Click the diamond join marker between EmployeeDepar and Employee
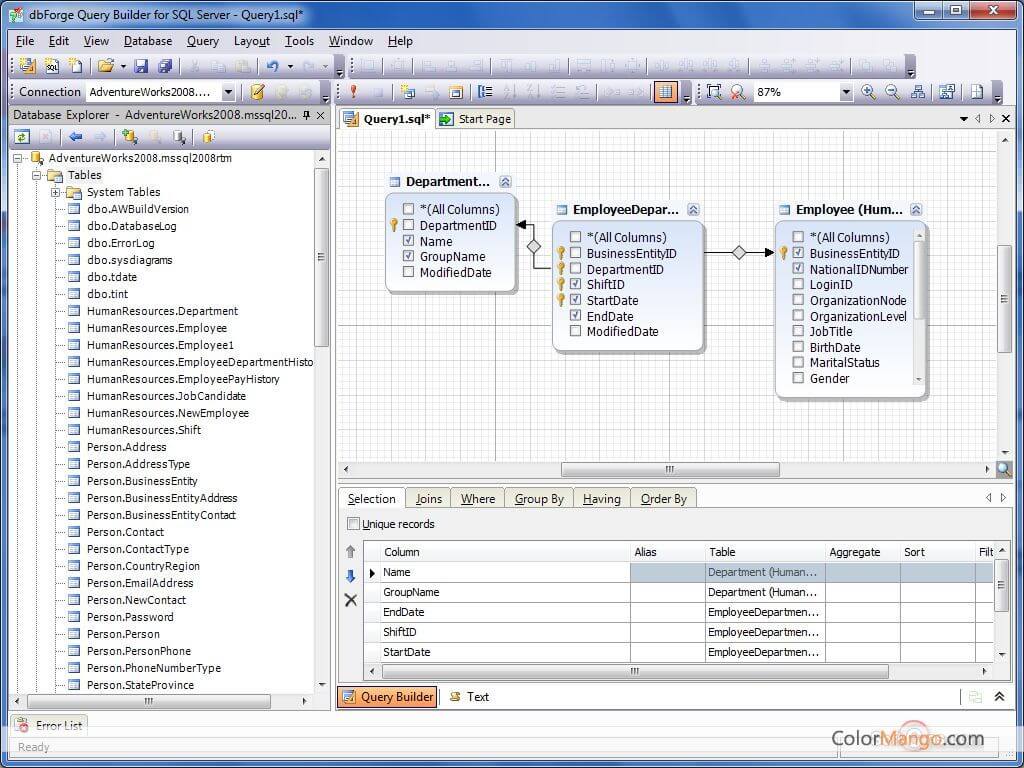This screenshot has height=768, width=1024. (x=739, y=253)
